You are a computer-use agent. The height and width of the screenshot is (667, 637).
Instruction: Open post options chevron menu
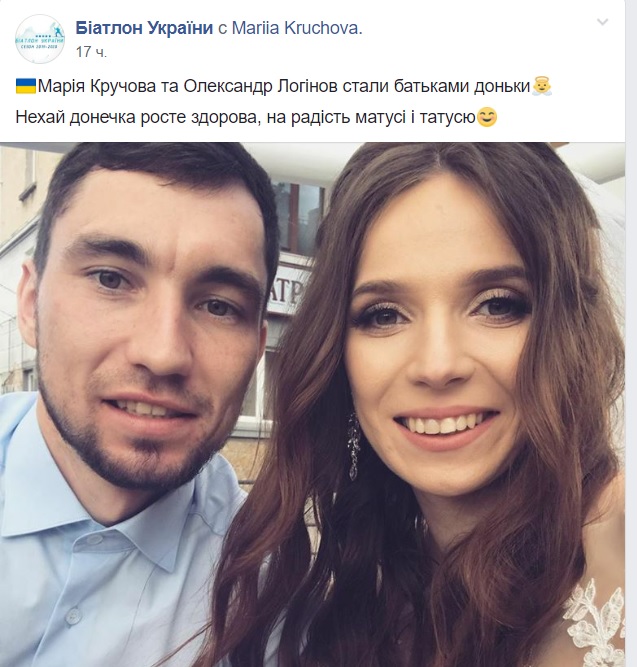point(603,22)
